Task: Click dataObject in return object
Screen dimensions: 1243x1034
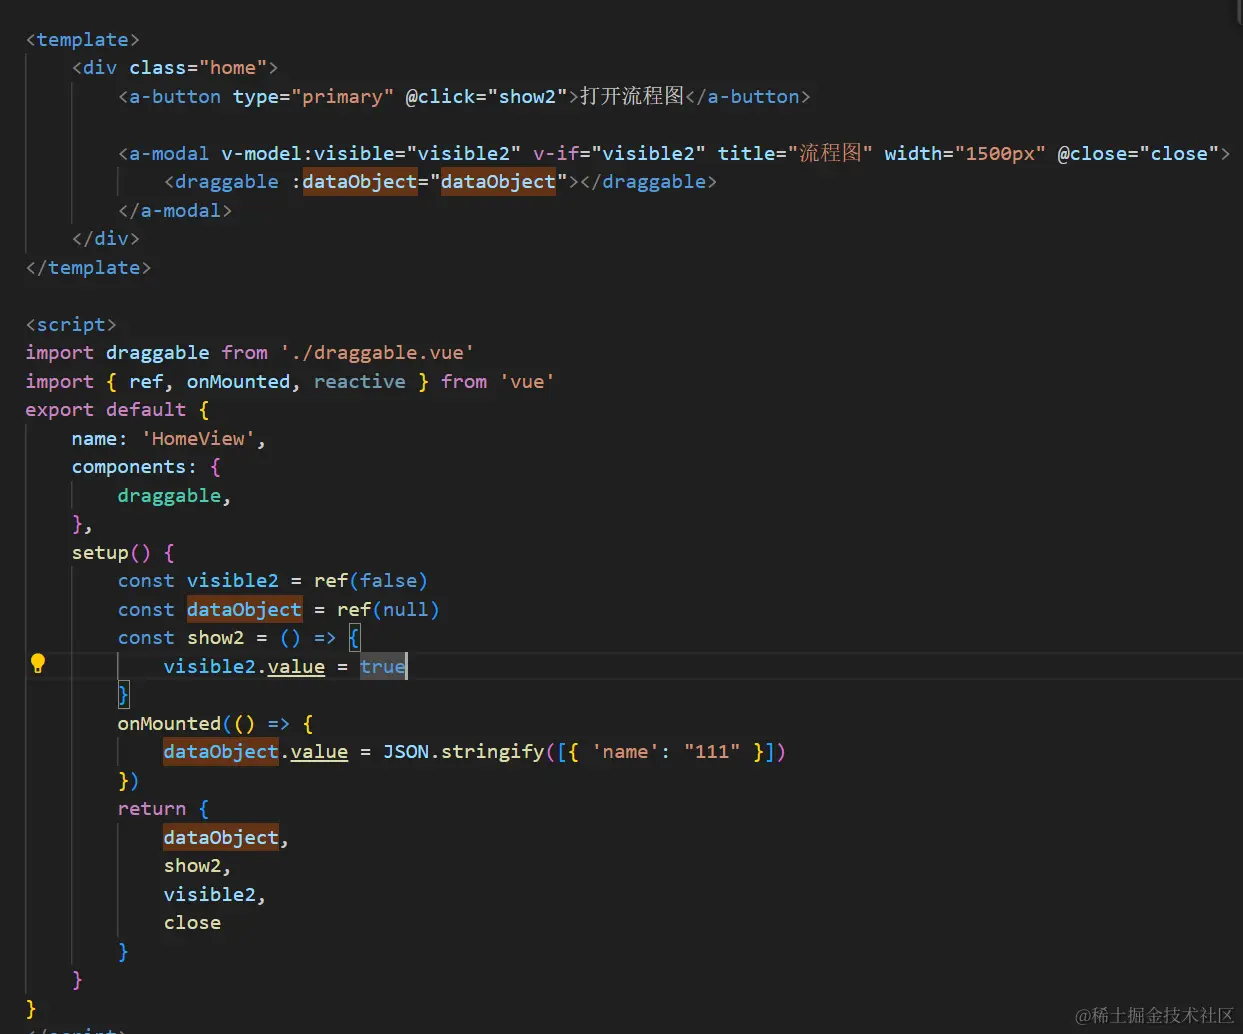Action: (x=221, y=838)
